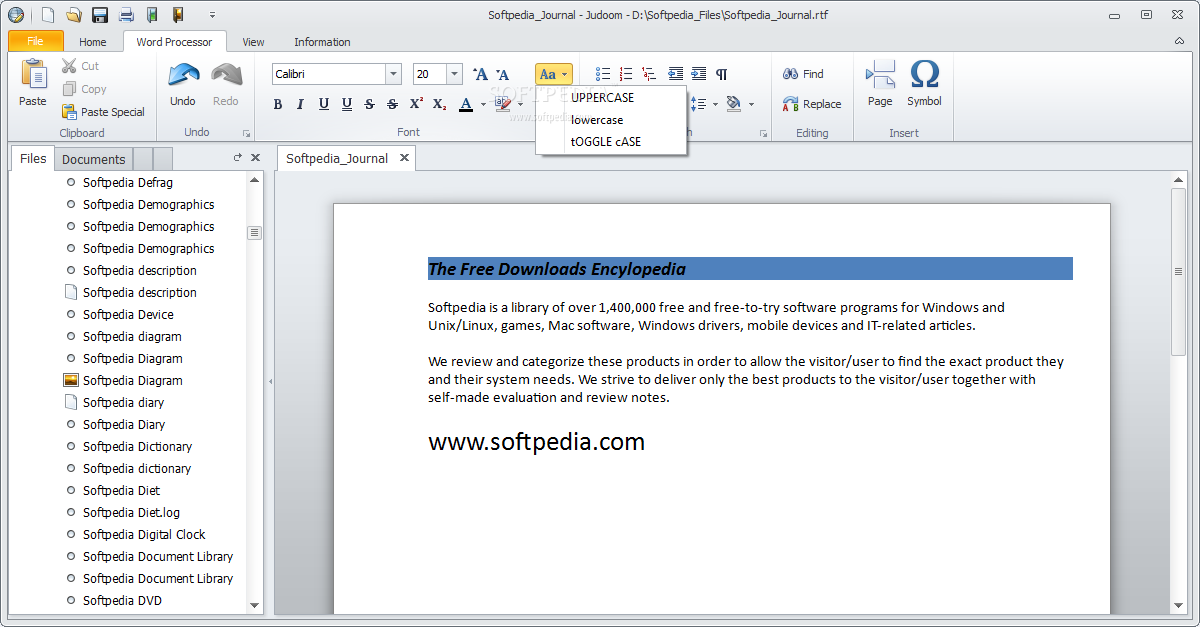1200x627 pixels.
Task: Toggle Bold formatting
Action: coord(278,104)
